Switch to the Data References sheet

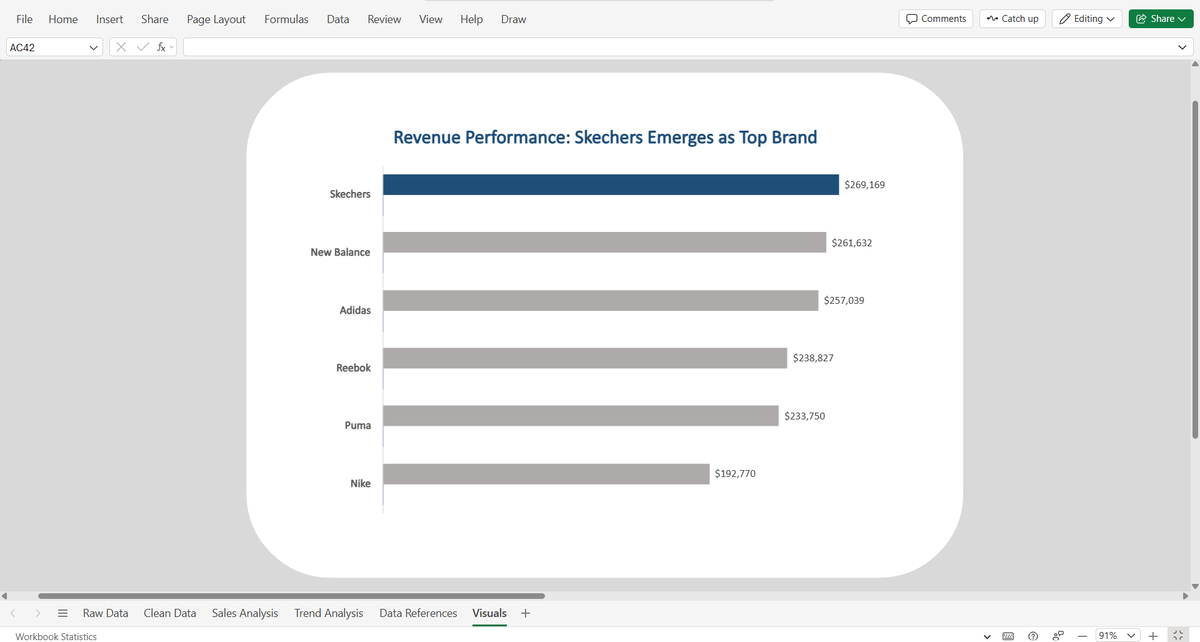pyautogui.click(x=418, y=613)
